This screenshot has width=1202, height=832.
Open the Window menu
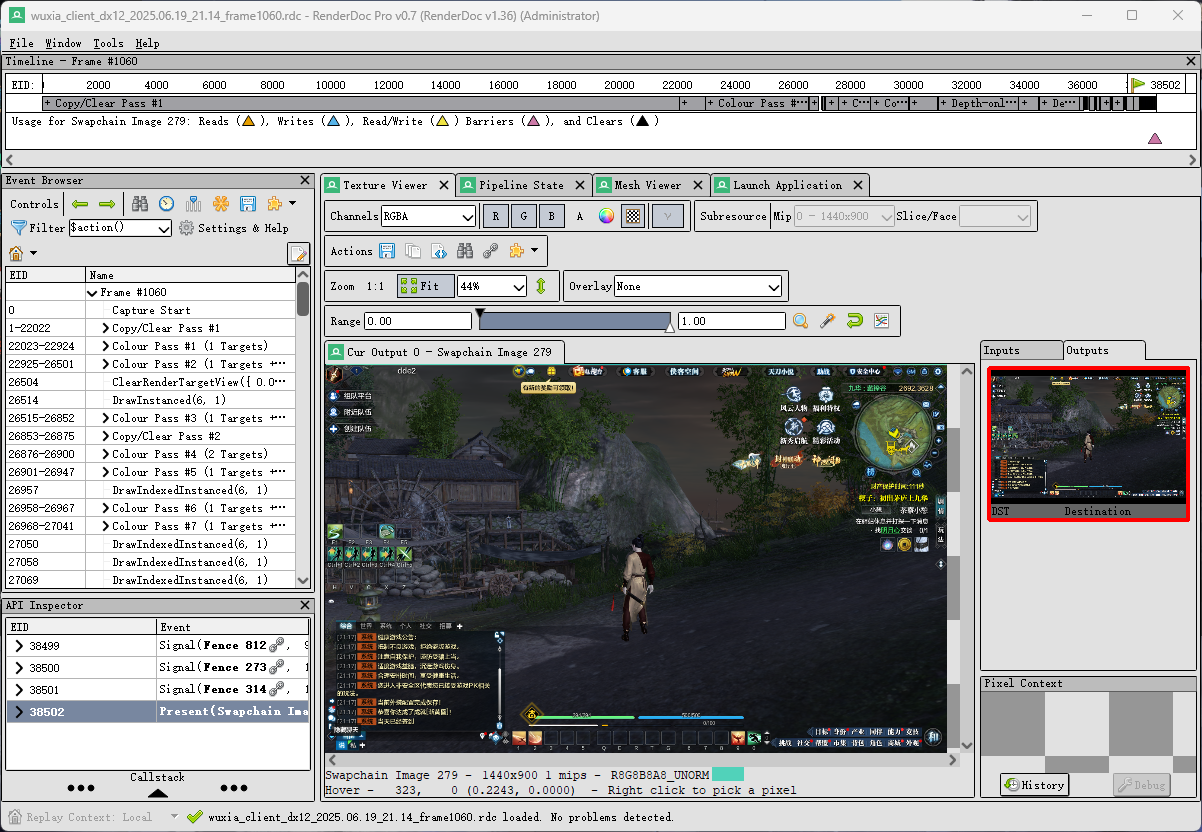[63, 43]
